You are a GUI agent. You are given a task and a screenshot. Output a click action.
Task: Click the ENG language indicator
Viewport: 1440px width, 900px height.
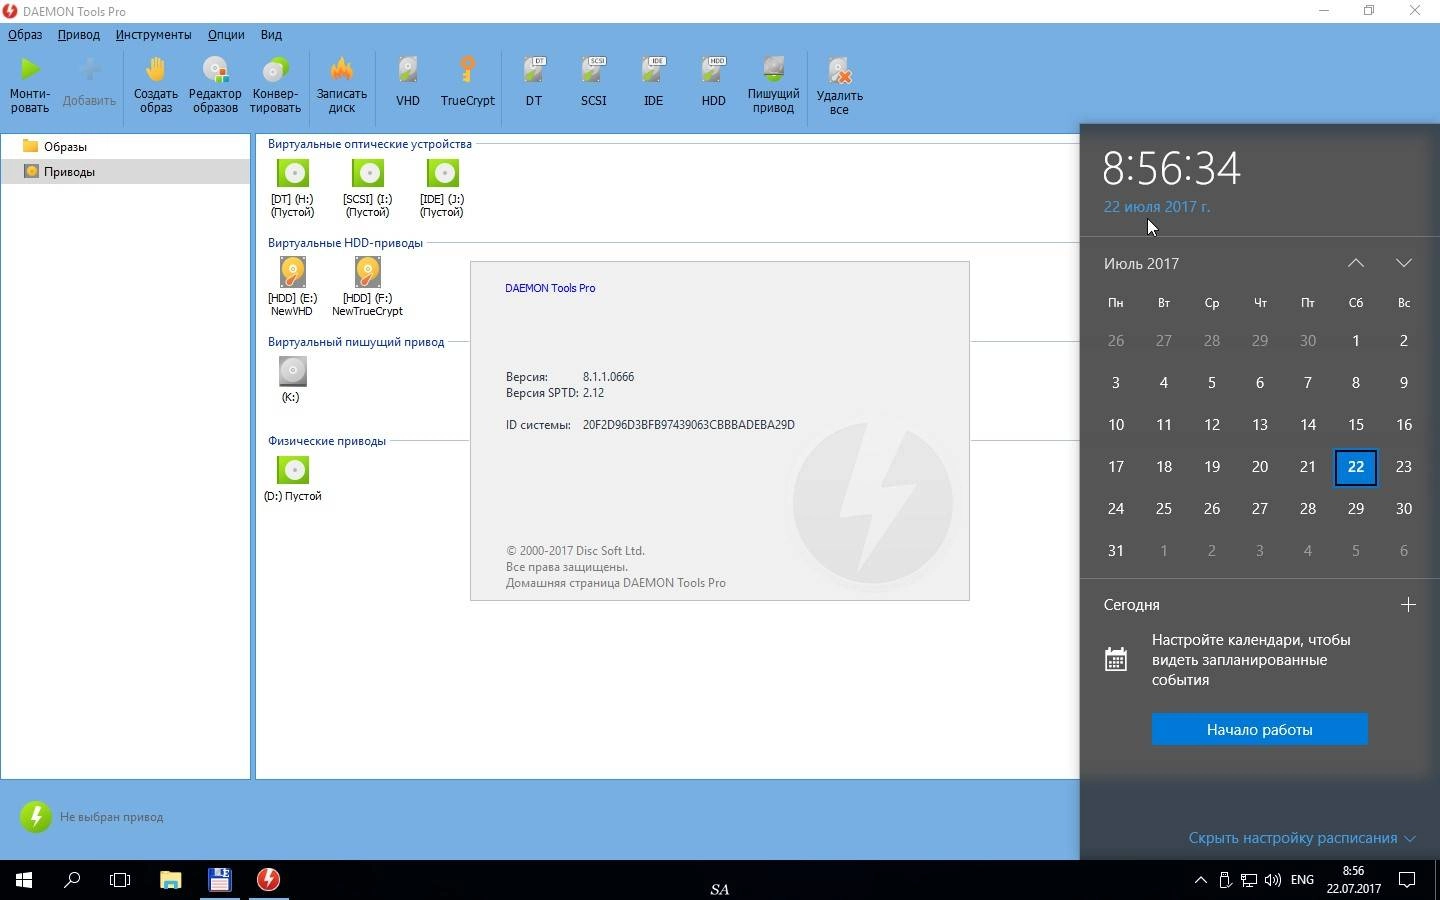[1302, 880]
